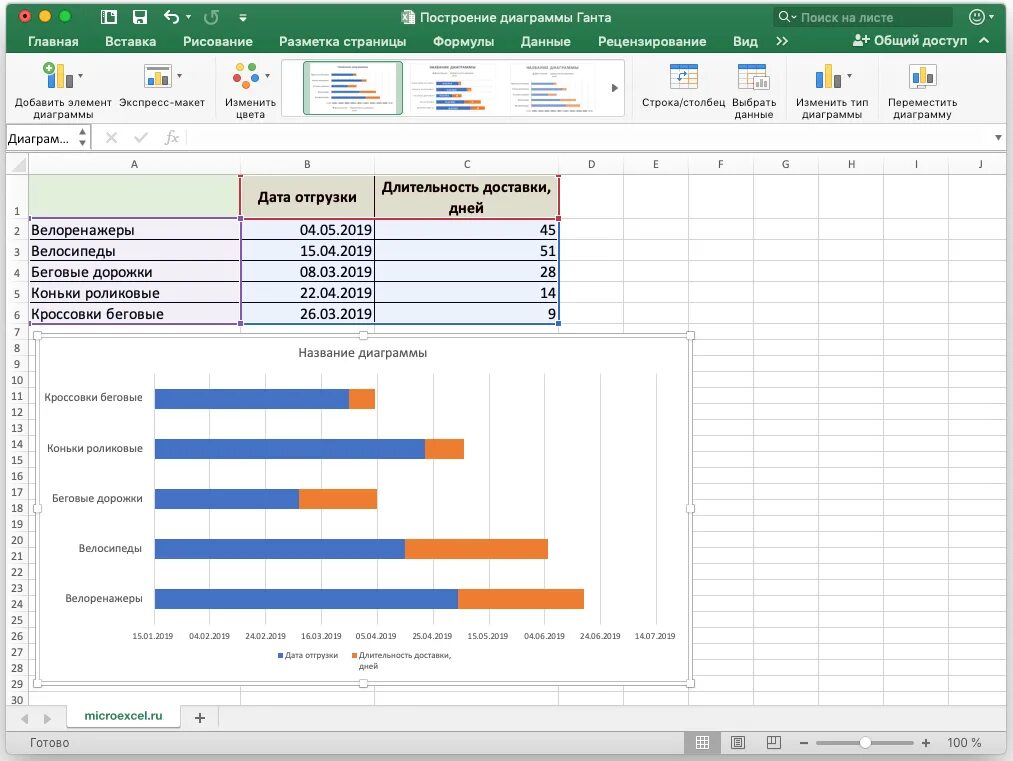Click cell Кроссовки беговые in column A
Viewport: 1013px width, 761px height.
pos(134,314)
